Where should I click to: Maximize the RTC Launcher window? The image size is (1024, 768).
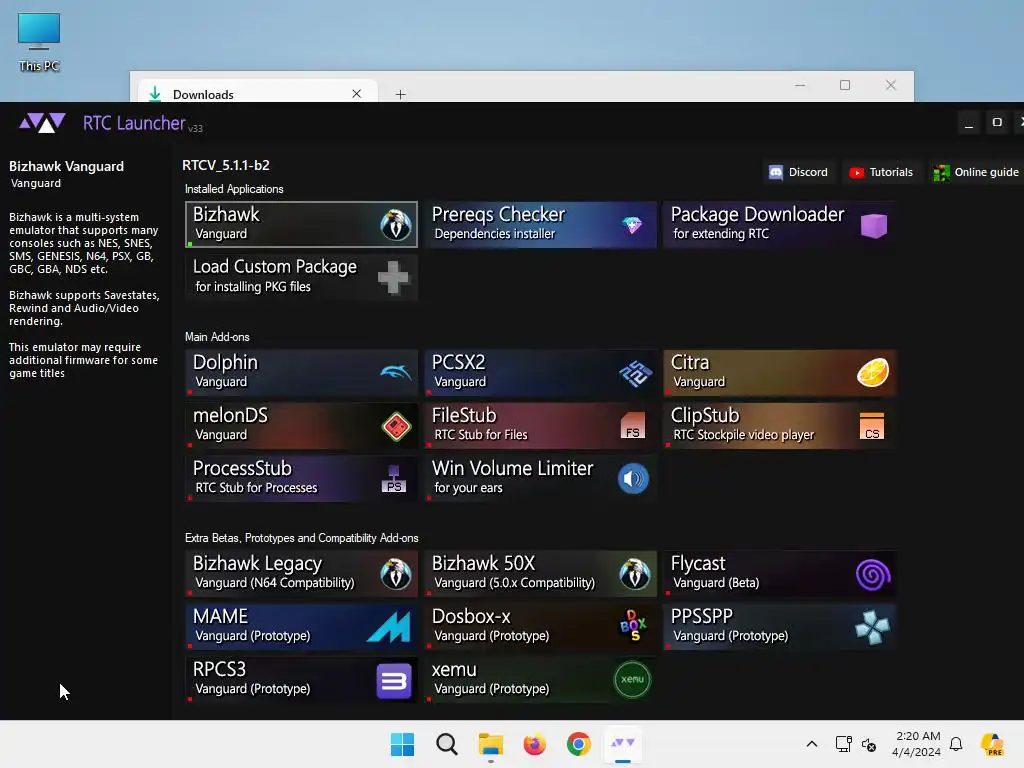[997, 122]
